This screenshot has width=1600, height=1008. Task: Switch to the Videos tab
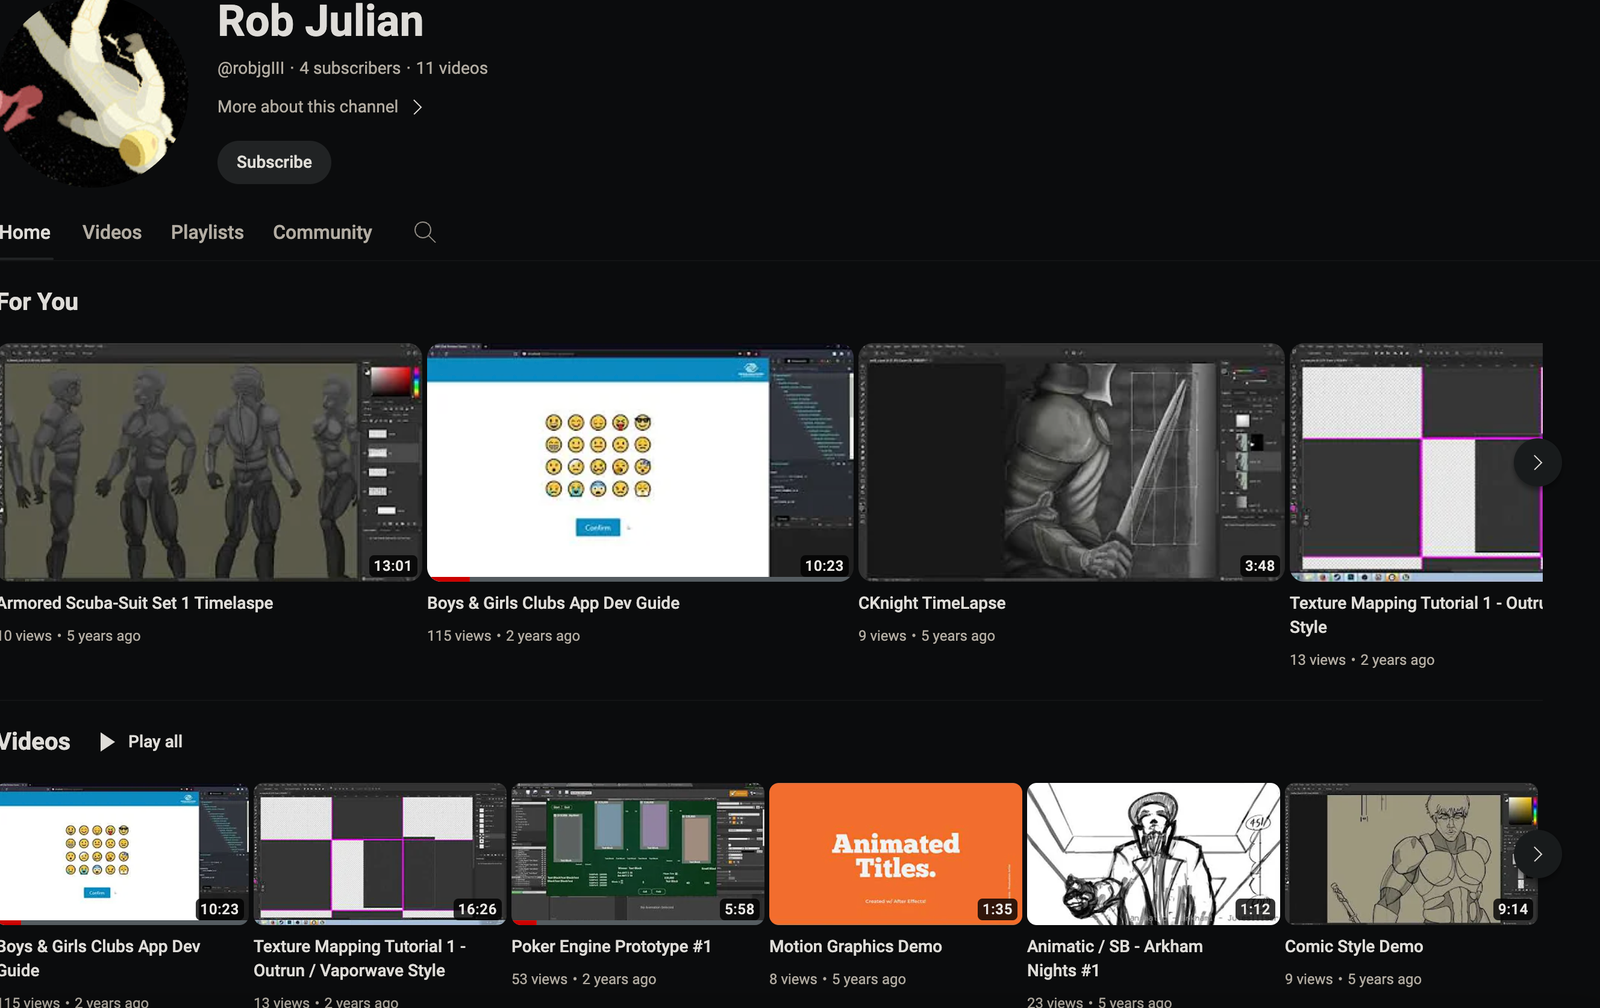[x=112, y=232]
